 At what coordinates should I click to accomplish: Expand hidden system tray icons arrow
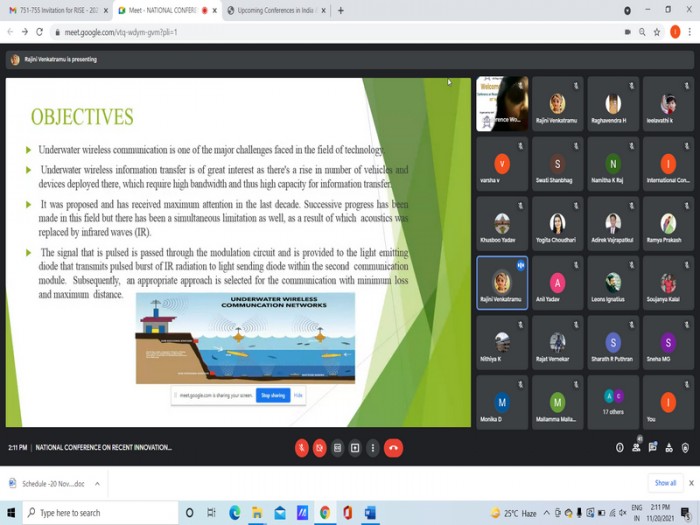click(546, 513)
